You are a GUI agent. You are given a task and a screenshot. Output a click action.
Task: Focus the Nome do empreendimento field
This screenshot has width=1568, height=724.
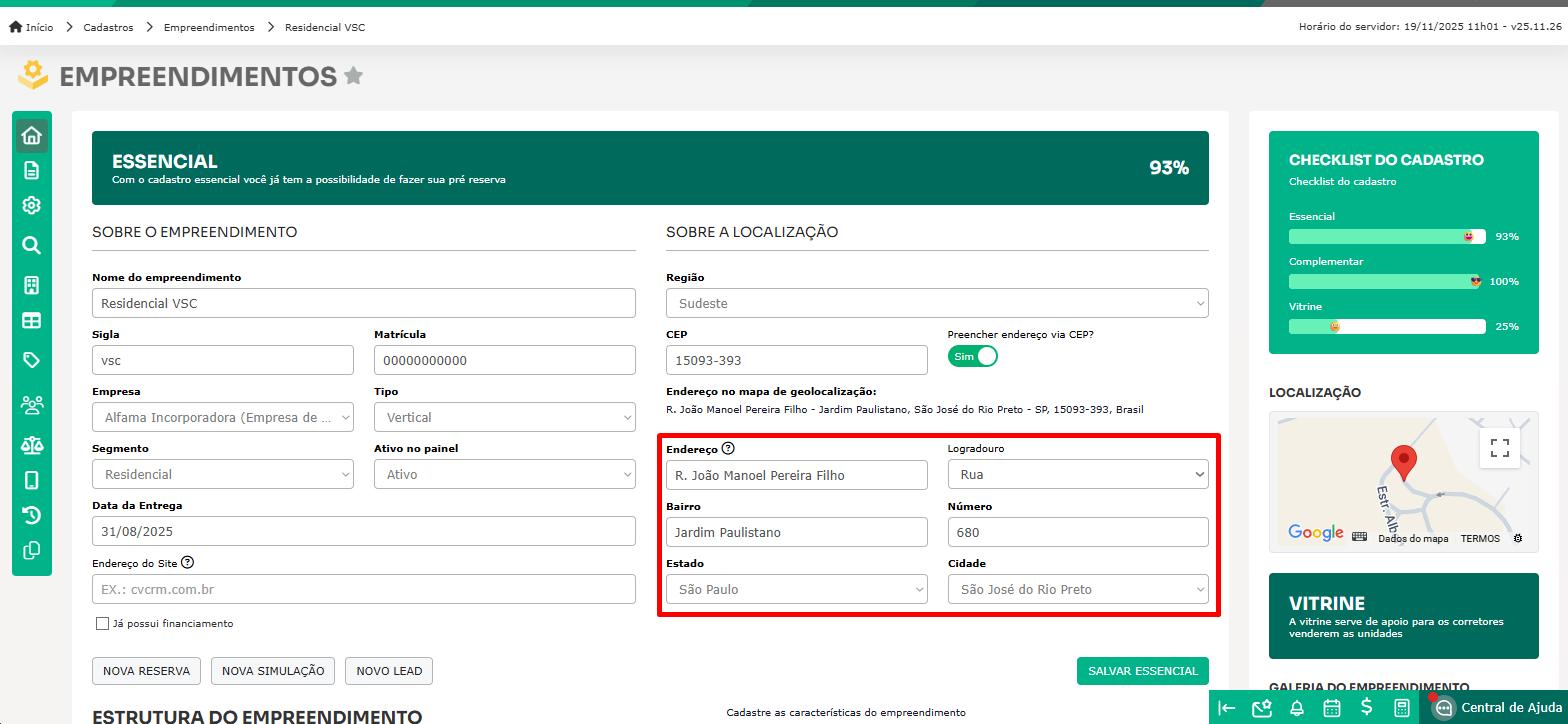(x=364, y=303)
